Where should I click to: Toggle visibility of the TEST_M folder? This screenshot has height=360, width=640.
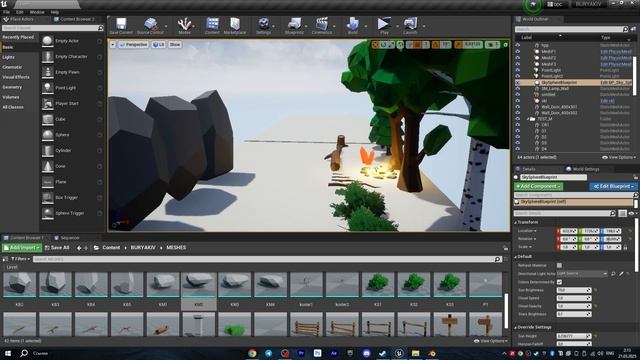[518, 119]
